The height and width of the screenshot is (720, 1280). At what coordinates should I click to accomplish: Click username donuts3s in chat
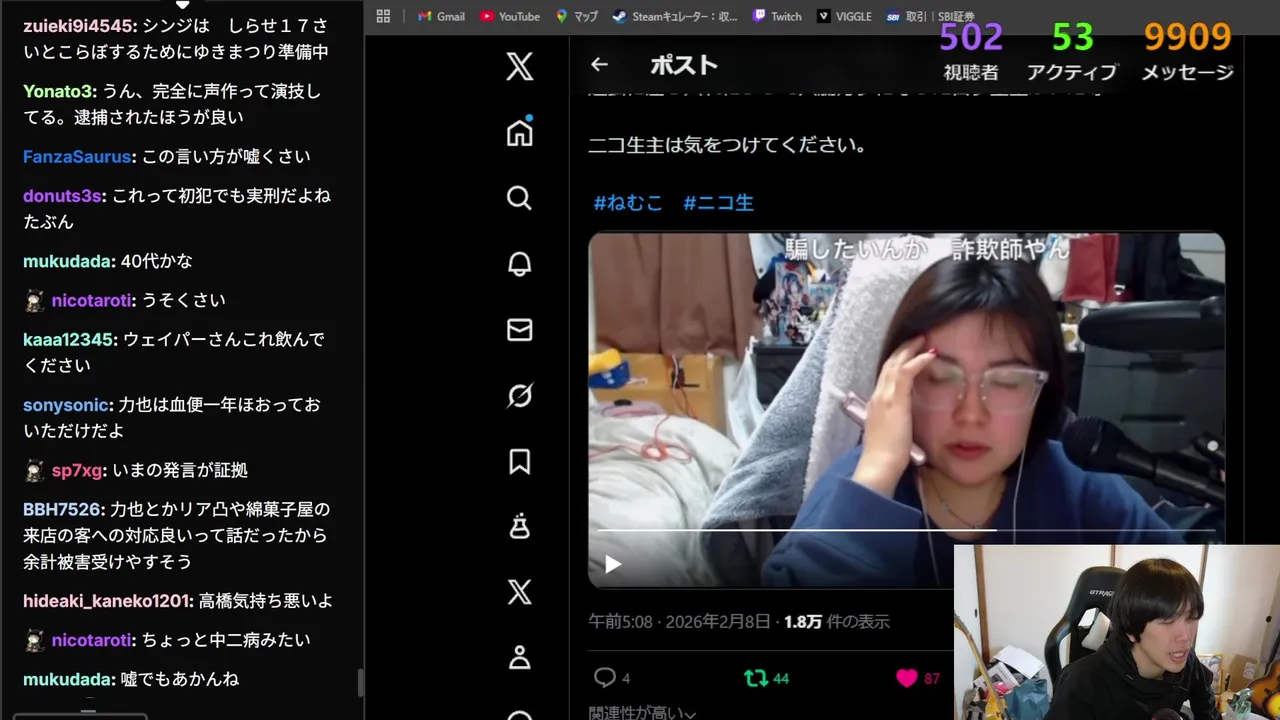(62, 195)
